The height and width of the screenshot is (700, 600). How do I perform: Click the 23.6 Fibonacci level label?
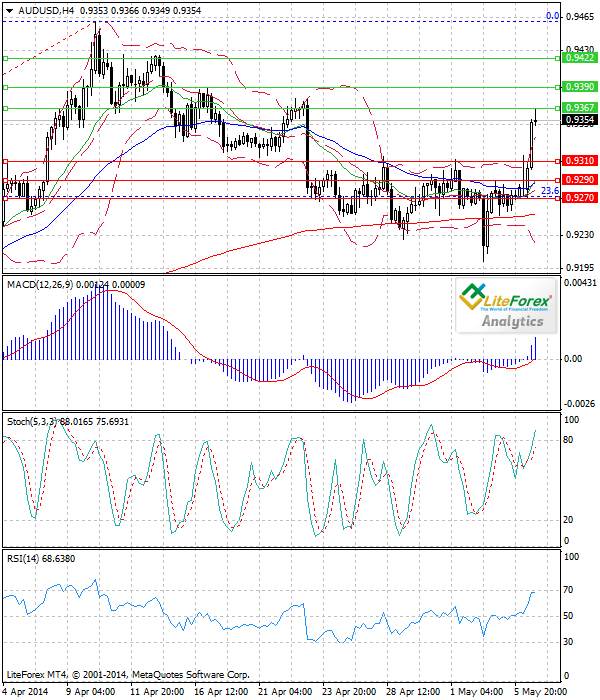(549, 191)
